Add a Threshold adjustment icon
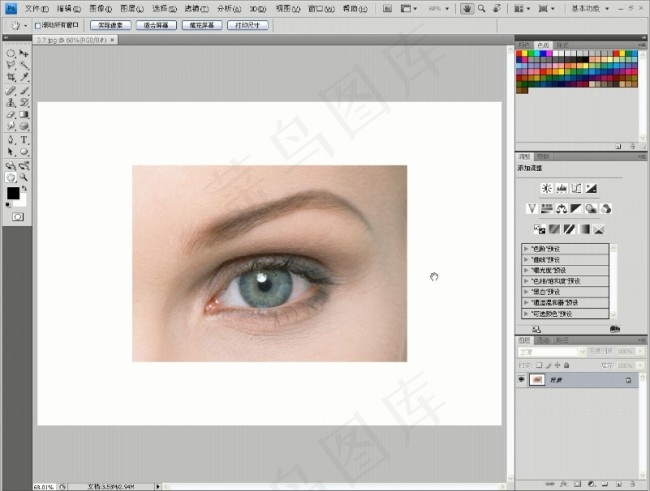650x491 pixels. coord(569,229)
